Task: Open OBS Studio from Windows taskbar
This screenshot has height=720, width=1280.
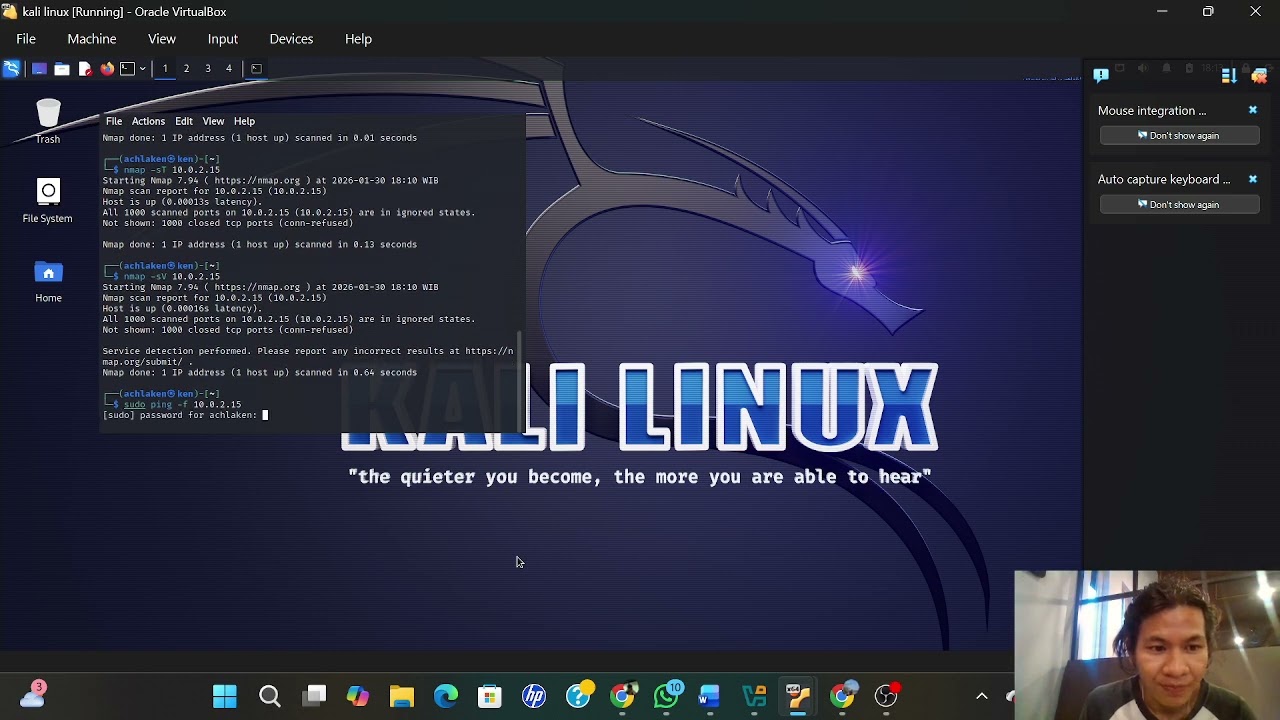Action: point(886,696)
